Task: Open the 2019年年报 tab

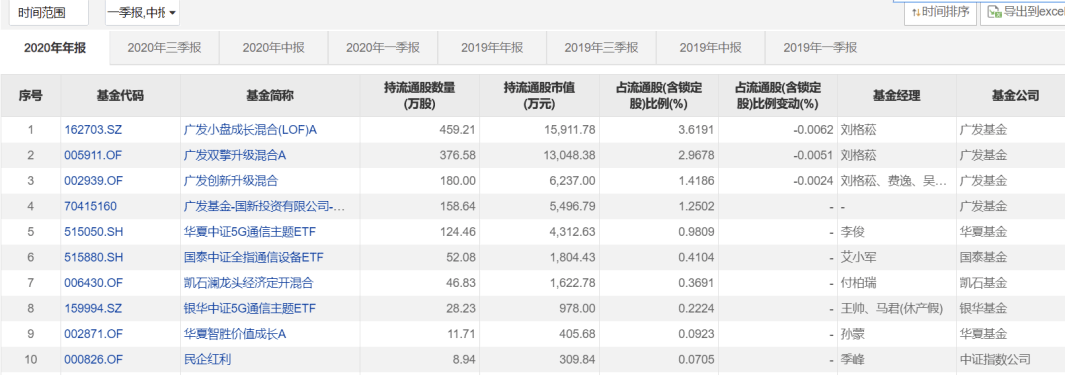Action: (x=492, y=48)
